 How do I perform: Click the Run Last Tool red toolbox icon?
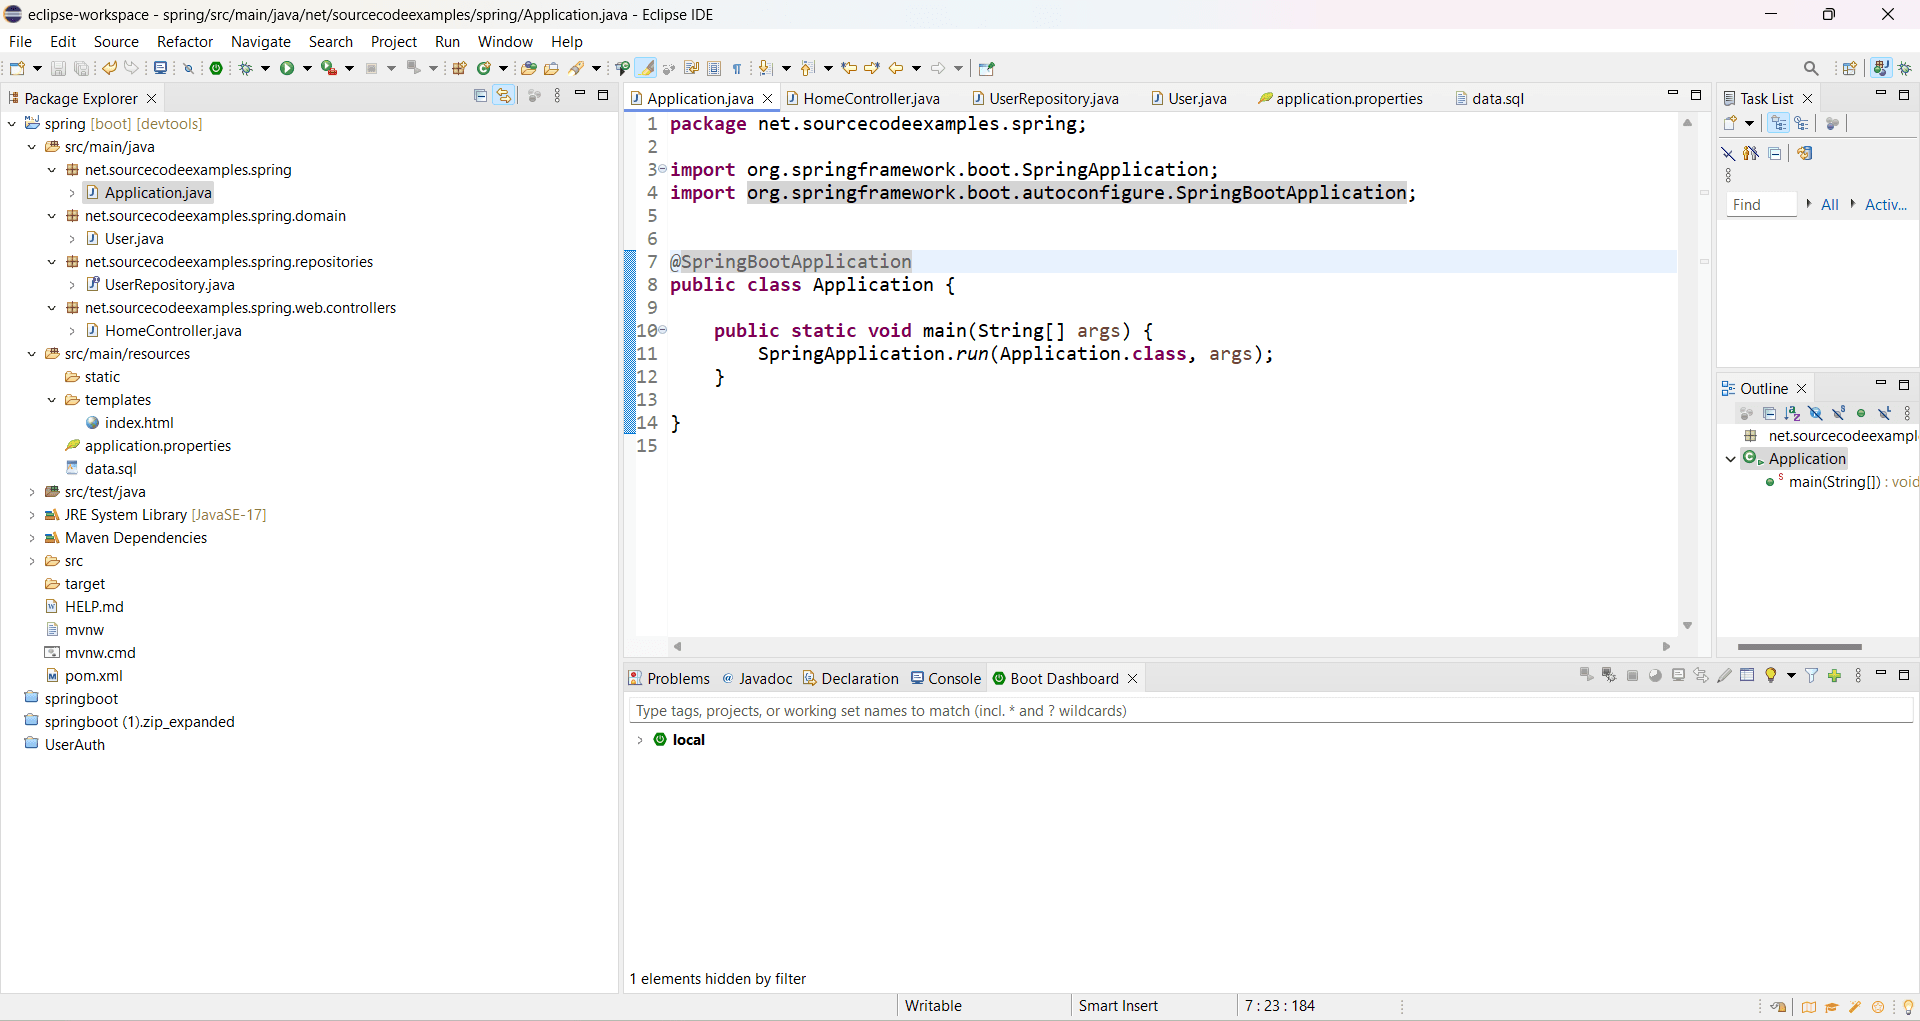(328, 68)
